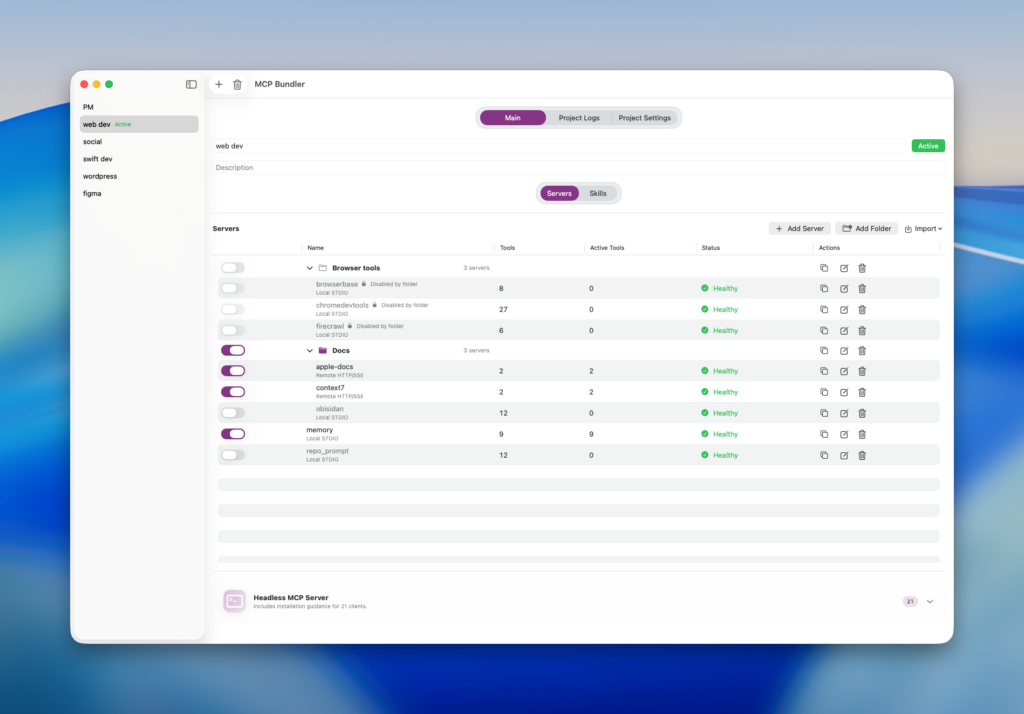Expand the Headless MCP Server section
This screenshot has height=714, width=1024.
coord(929,601)
